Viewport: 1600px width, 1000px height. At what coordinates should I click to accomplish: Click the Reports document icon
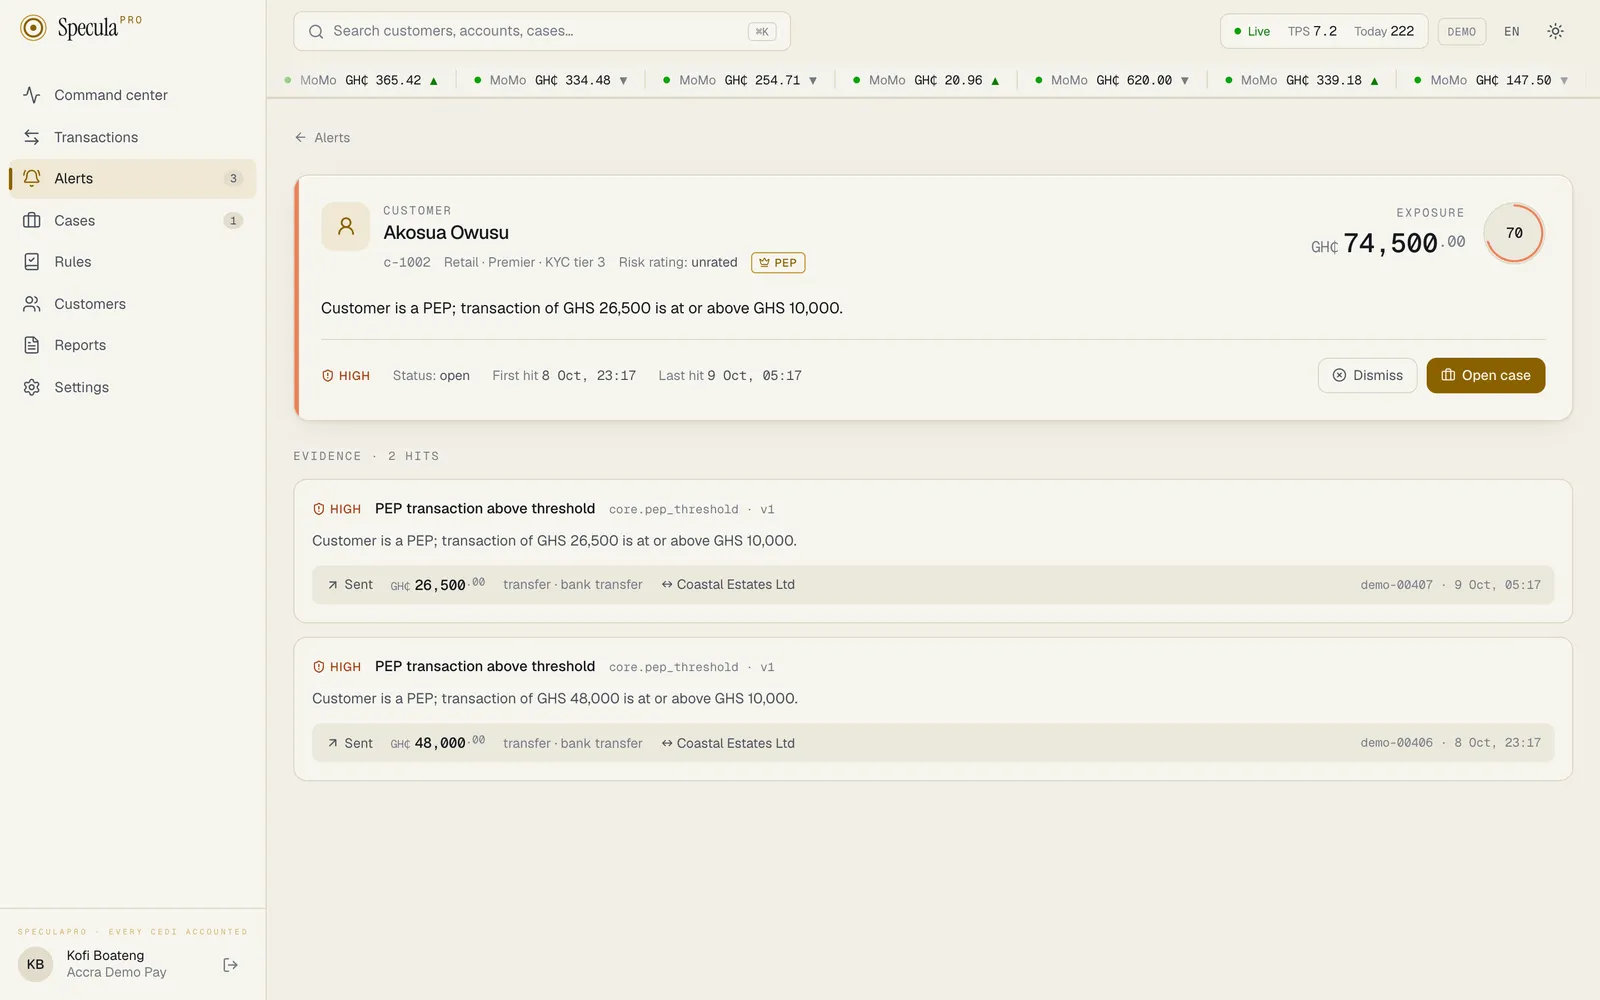32,345
